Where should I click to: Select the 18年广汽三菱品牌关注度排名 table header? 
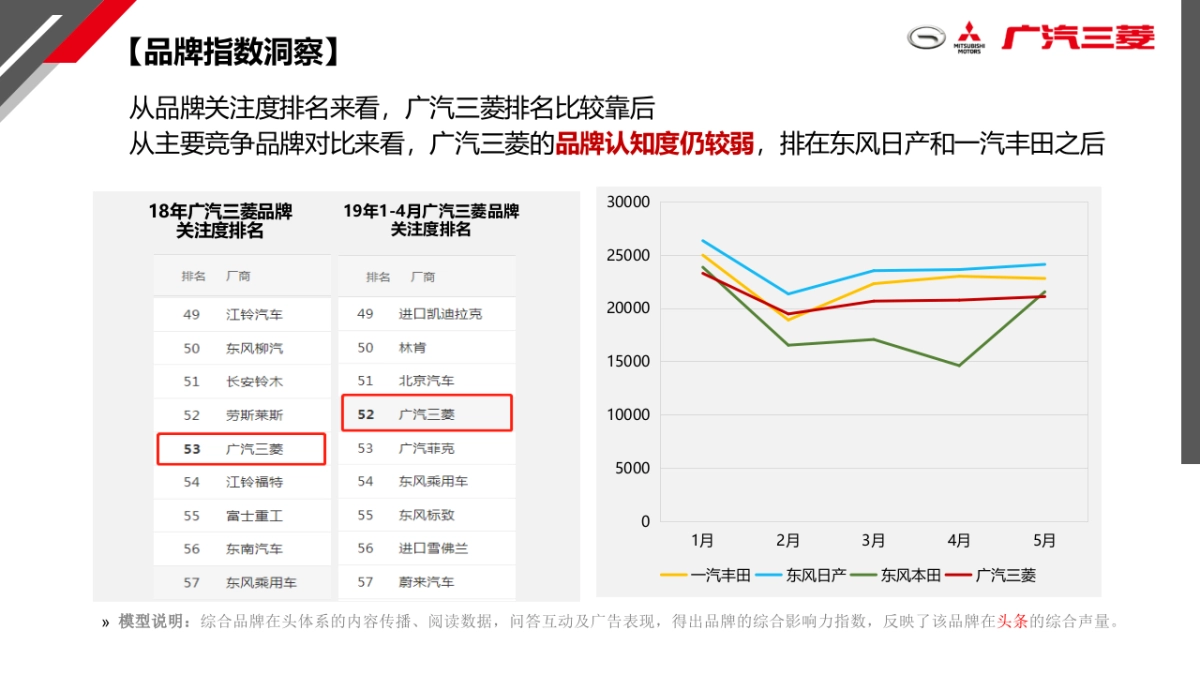point(222,220)
